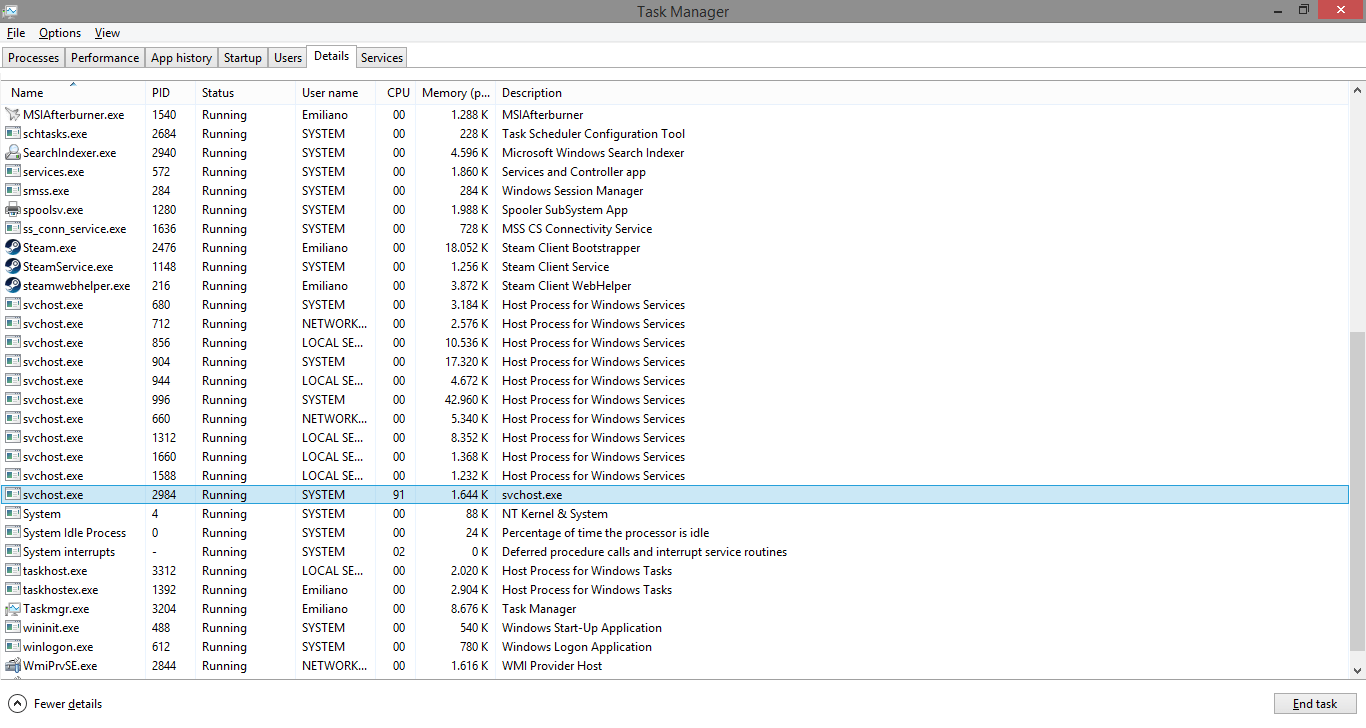Click the WmiPrvSE.exe icon
The height and width of the screenshot is (728, 1366).
(15, 665)
